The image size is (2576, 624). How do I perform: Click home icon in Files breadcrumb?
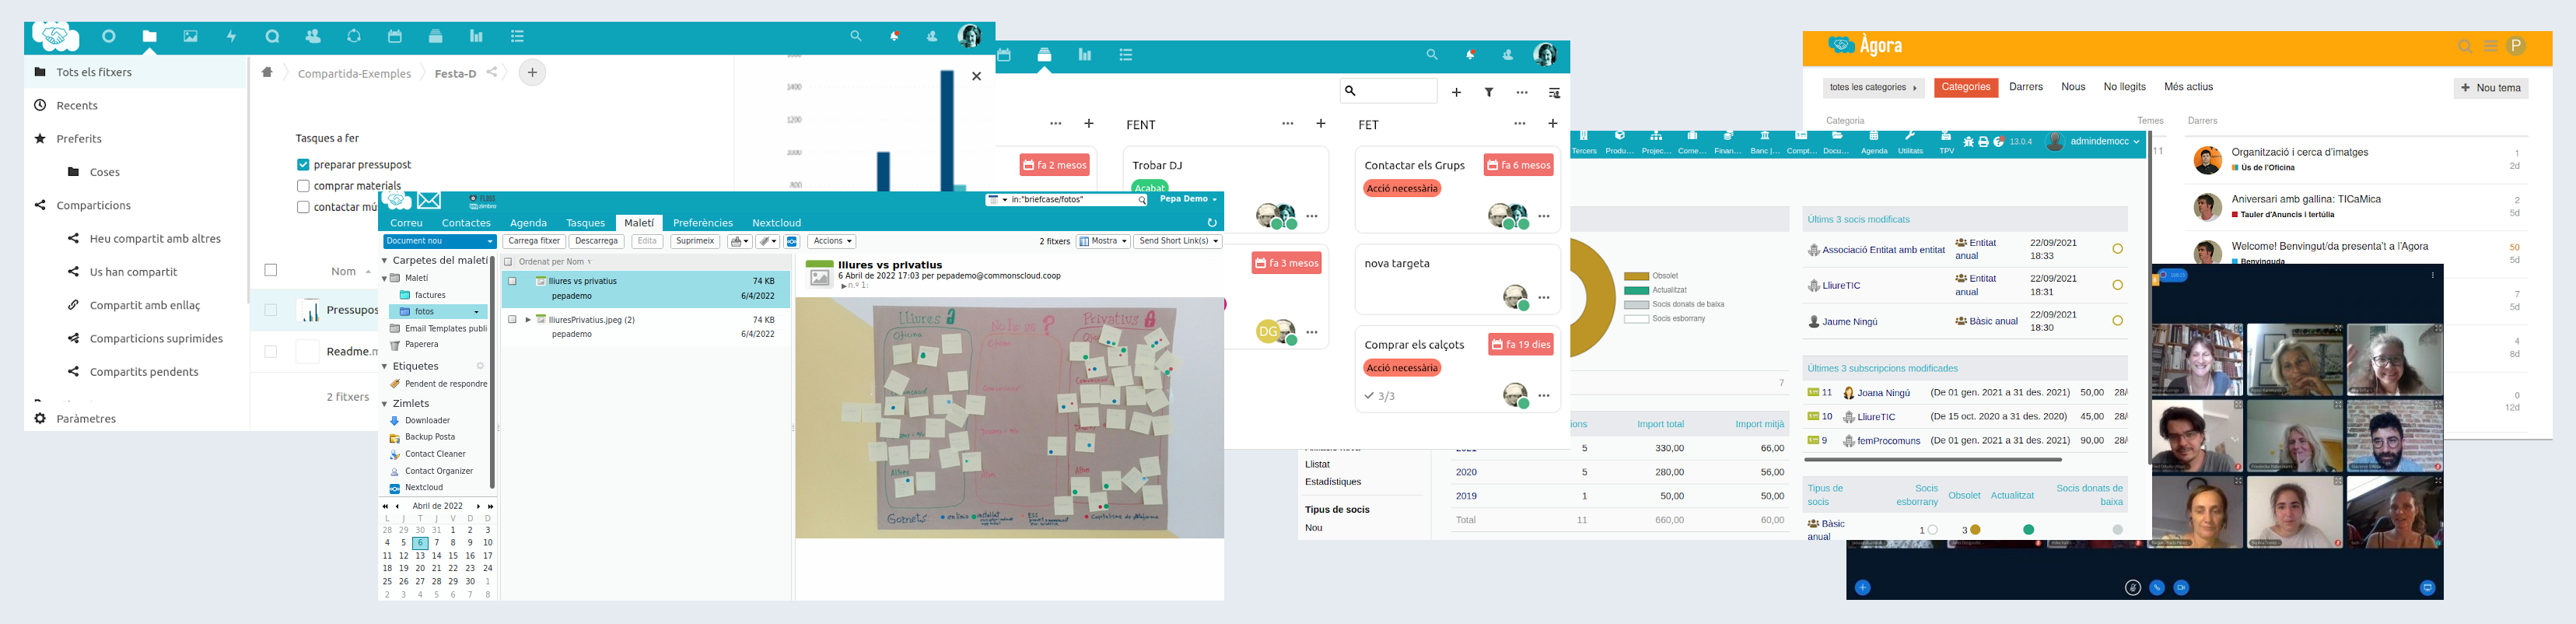pyautogui.click(x=267, y=72)
